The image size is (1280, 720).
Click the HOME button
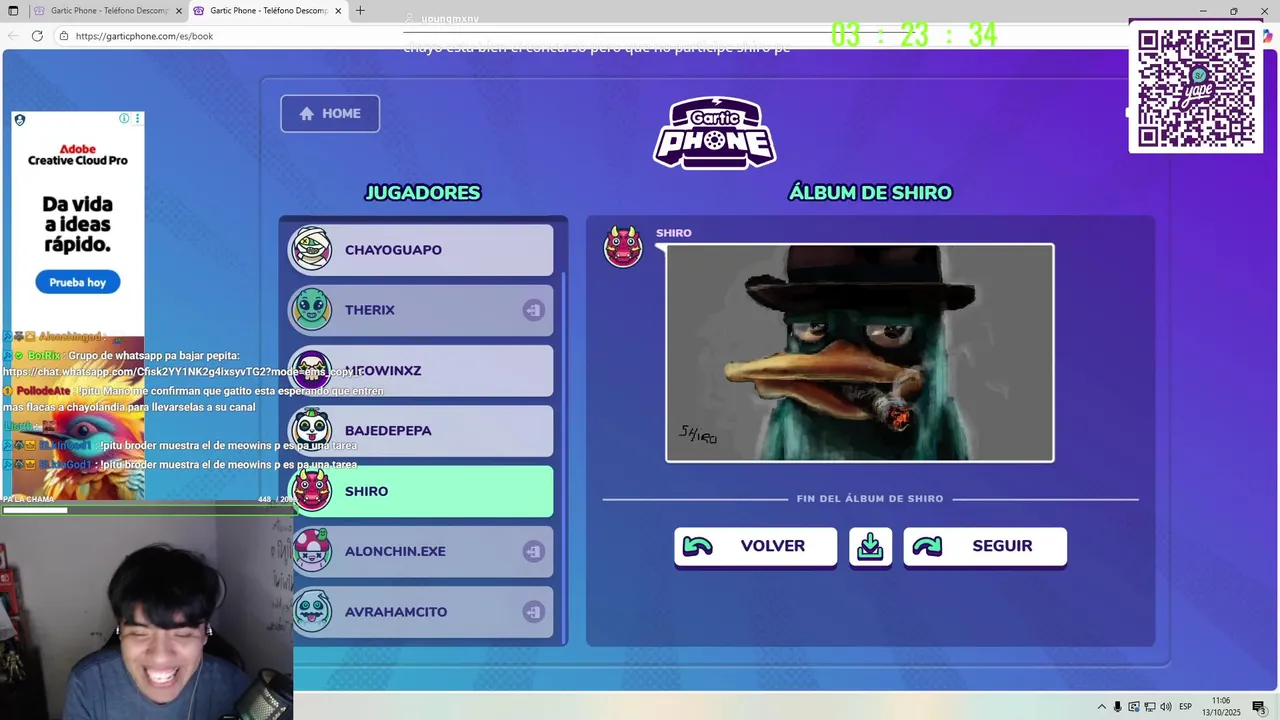coord(330,113)
